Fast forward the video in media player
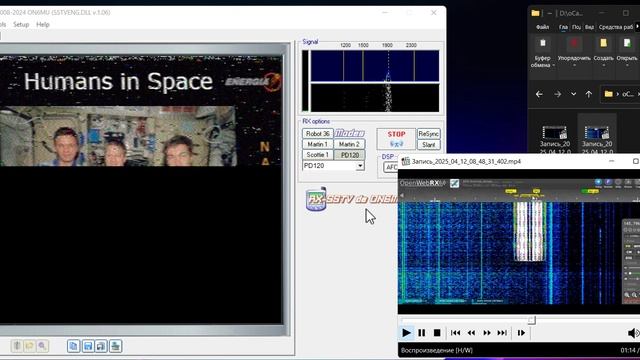 point(487,333)
